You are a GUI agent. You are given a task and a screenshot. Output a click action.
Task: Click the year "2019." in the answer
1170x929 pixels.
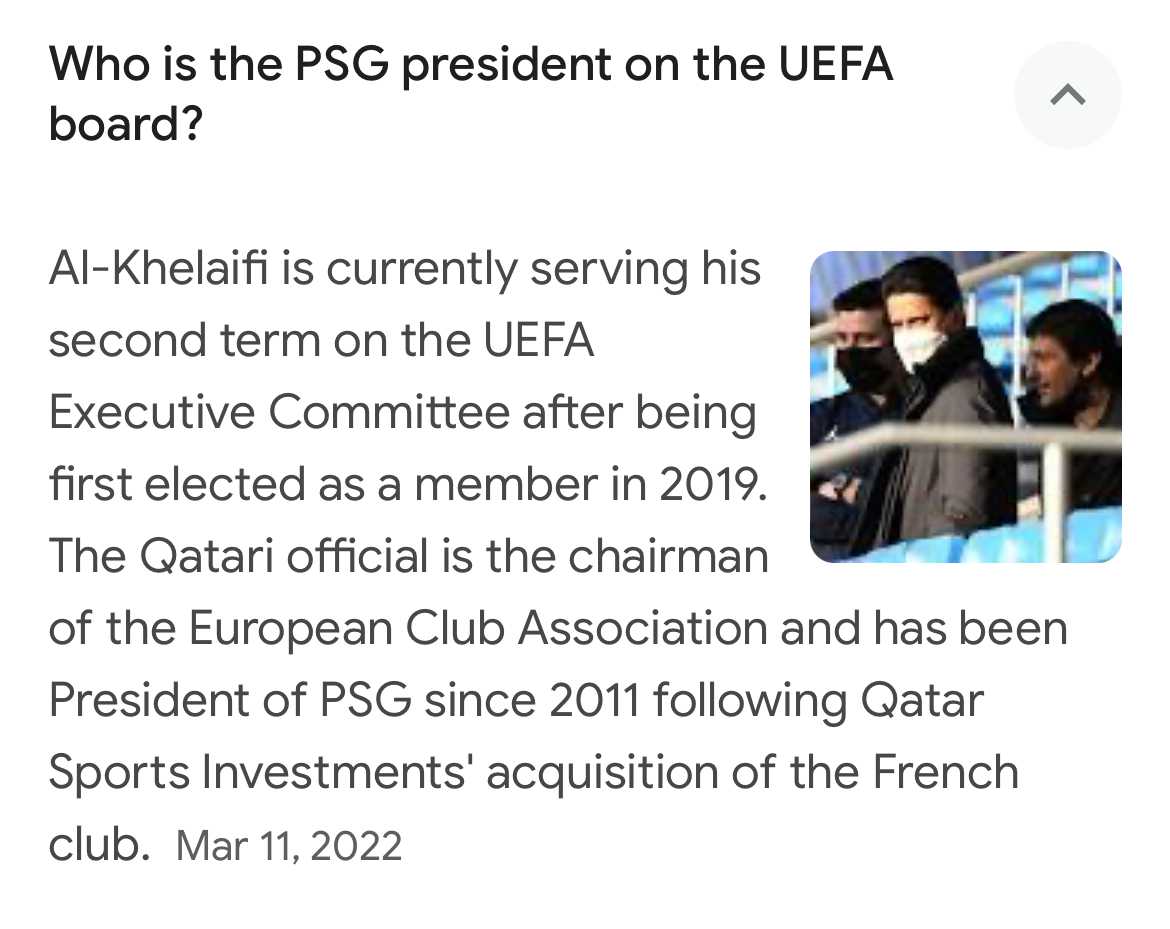[713, 484]
